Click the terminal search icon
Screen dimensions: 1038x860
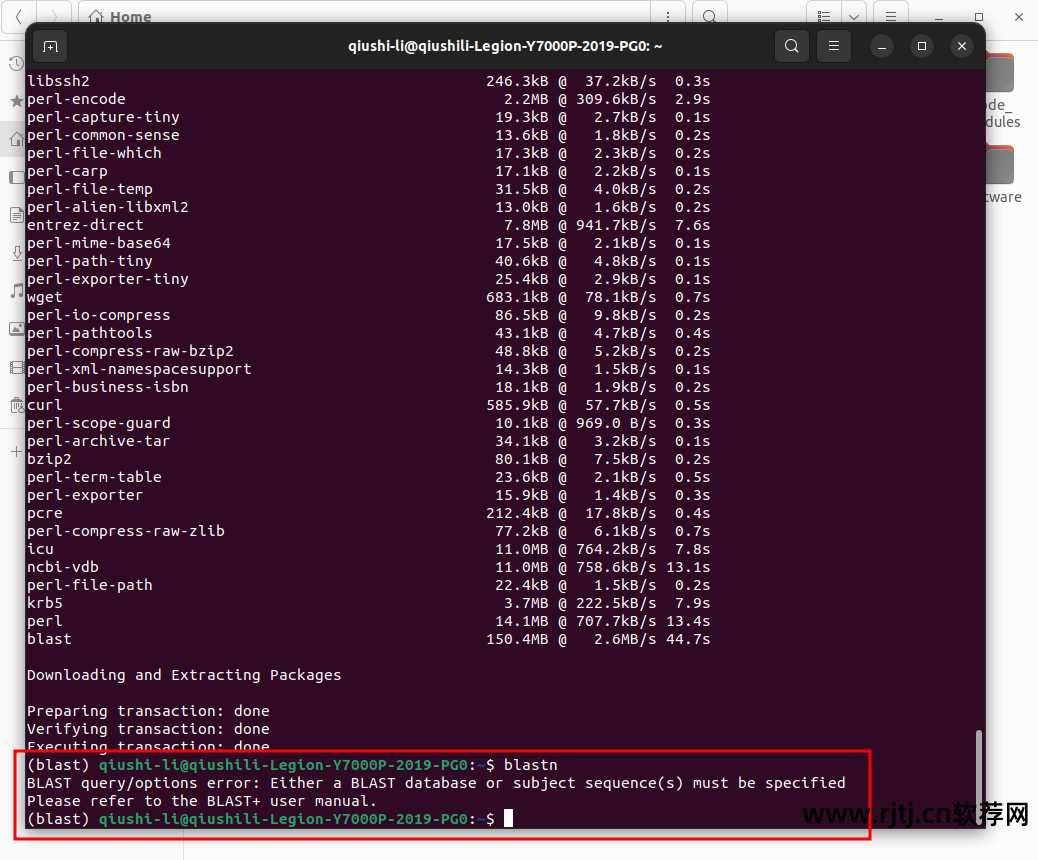coord(792,46)
